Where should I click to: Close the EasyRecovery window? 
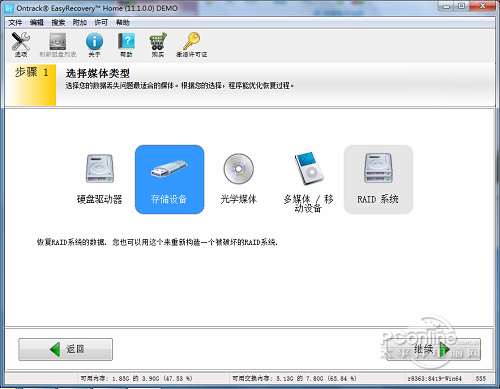pyautogui.click(x=482, y=6)
